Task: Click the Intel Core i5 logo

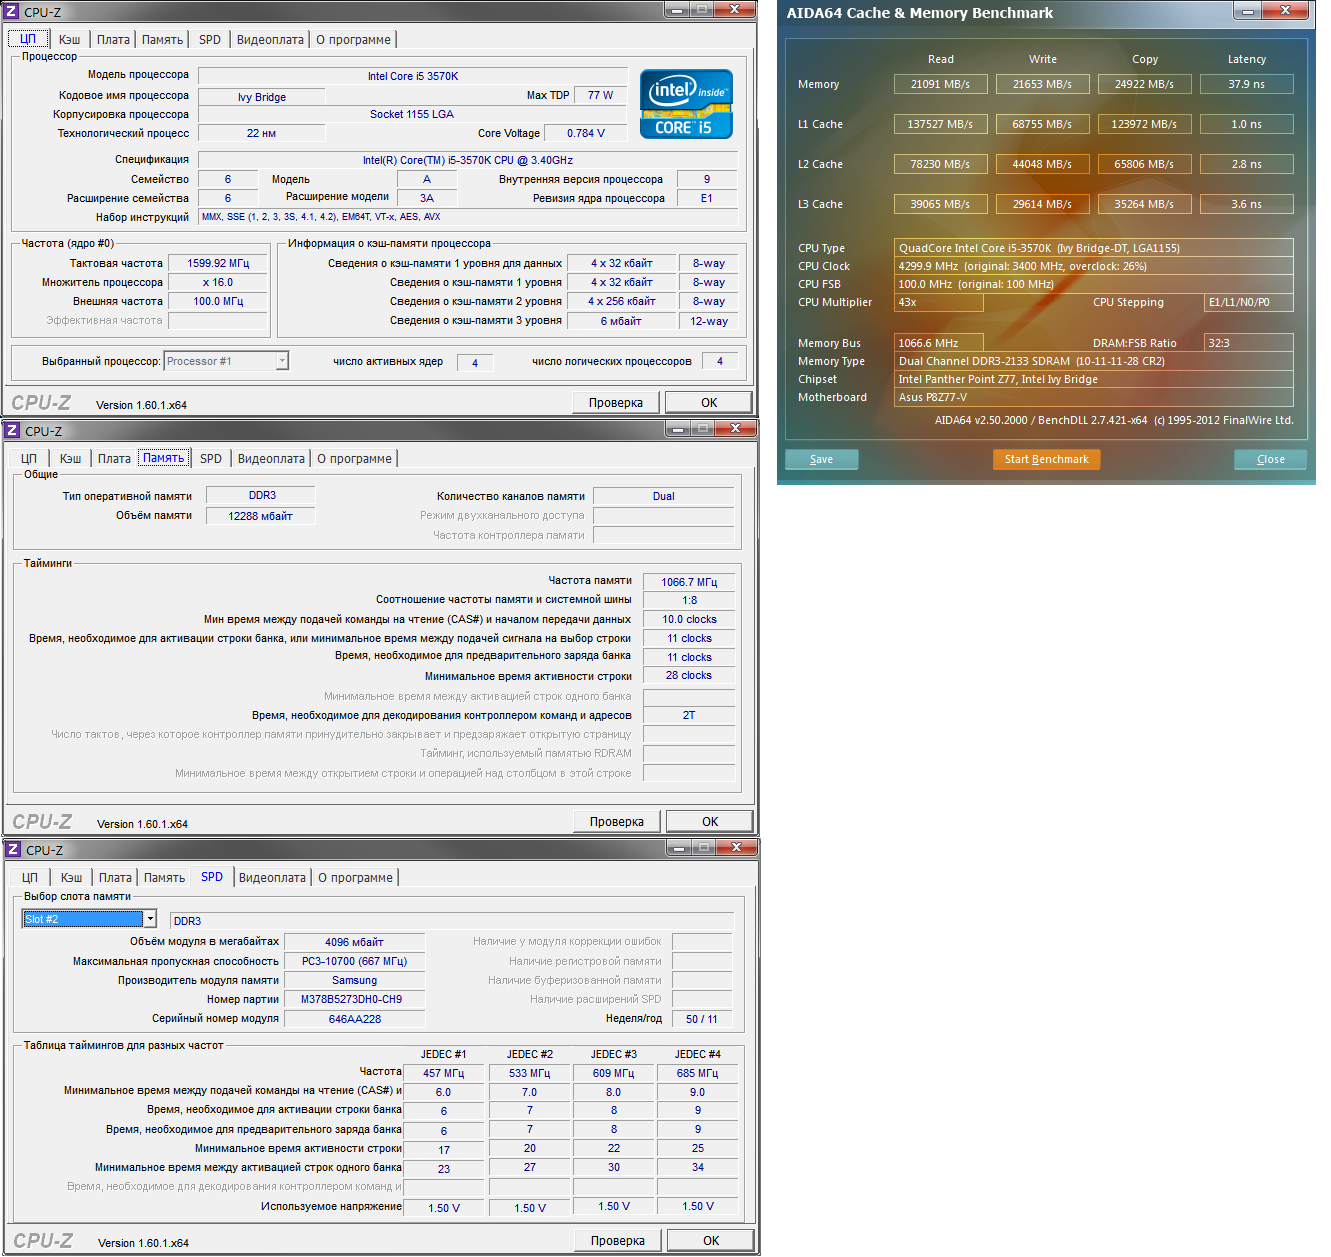Action: click(x=686, y=104)
